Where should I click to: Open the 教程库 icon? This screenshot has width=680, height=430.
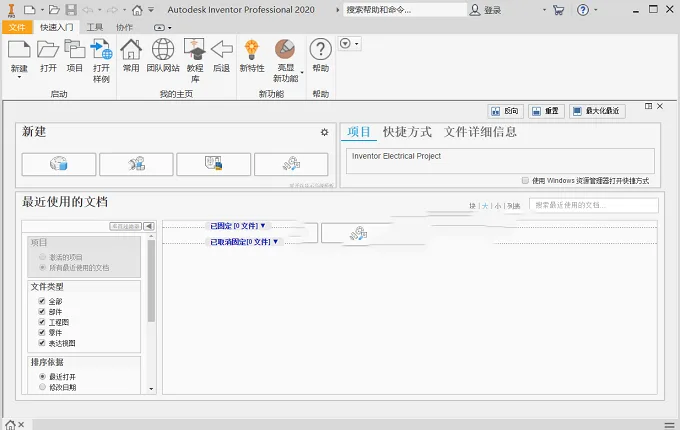[195, 49]
